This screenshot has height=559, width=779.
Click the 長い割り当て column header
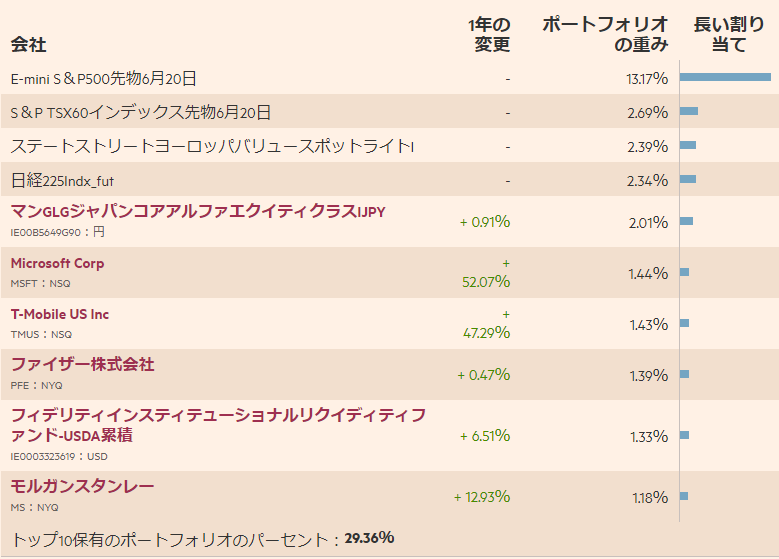[726, 35]
